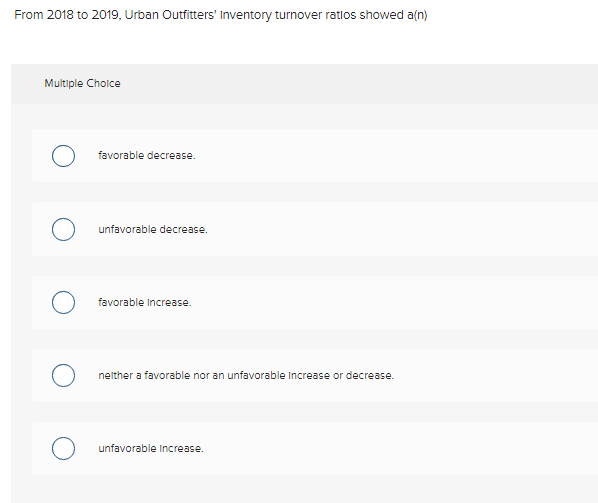Click the 'Multiple Choice' heading label

click(82, 83)
